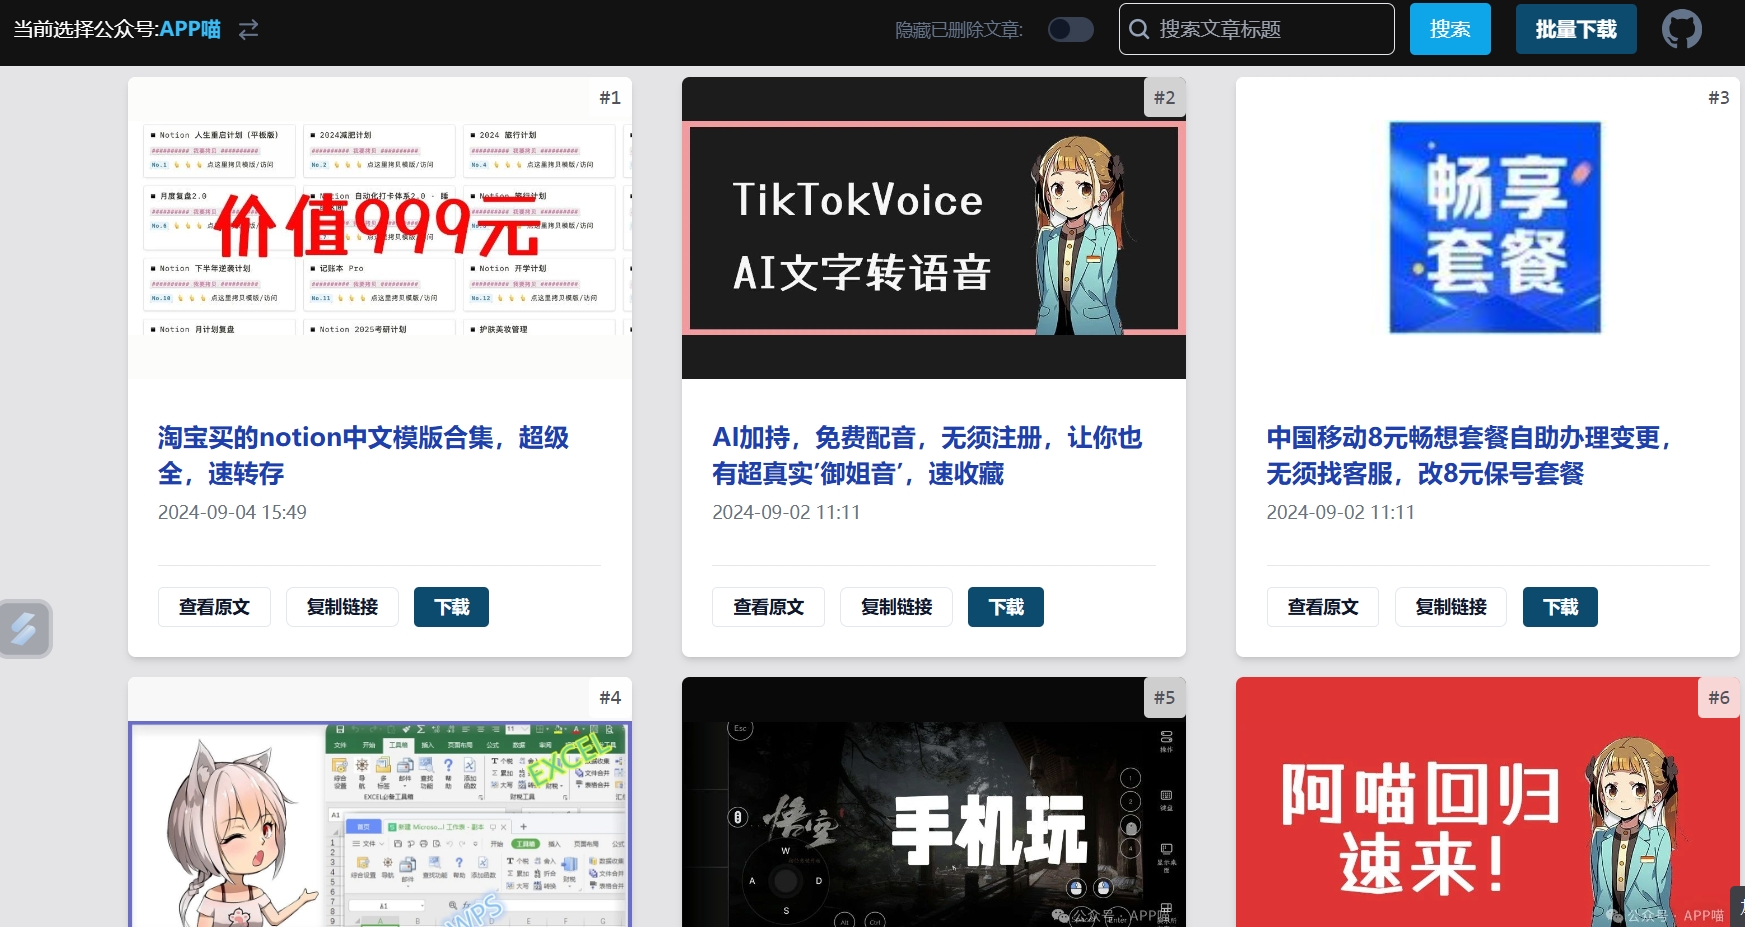Type in the article title search field

(1270, 29)
